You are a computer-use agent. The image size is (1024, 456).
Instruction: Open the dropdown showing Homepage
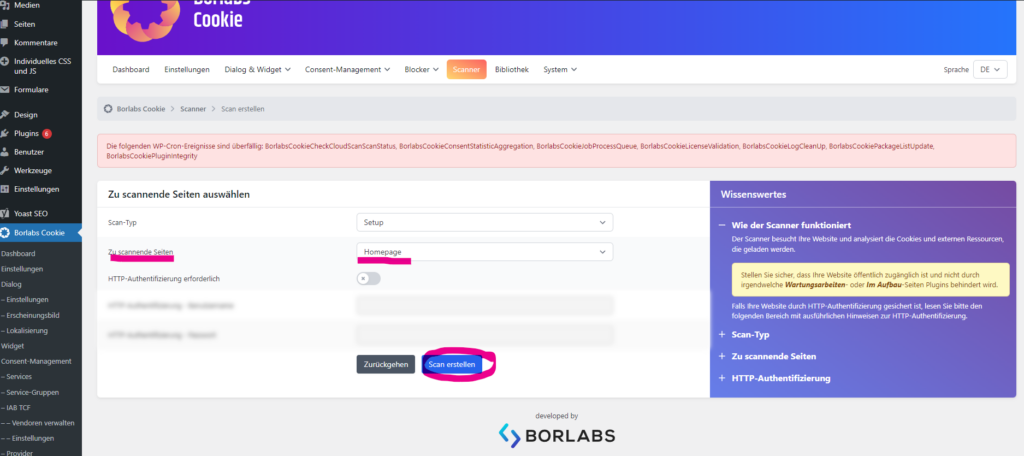(484, 252)
